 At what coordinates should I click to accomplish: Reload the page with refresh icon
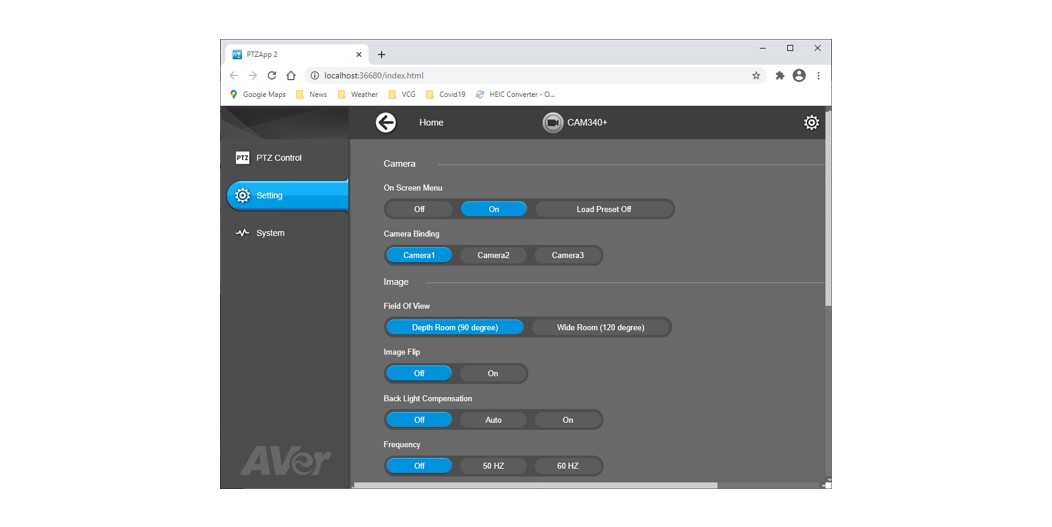point(272,75)
